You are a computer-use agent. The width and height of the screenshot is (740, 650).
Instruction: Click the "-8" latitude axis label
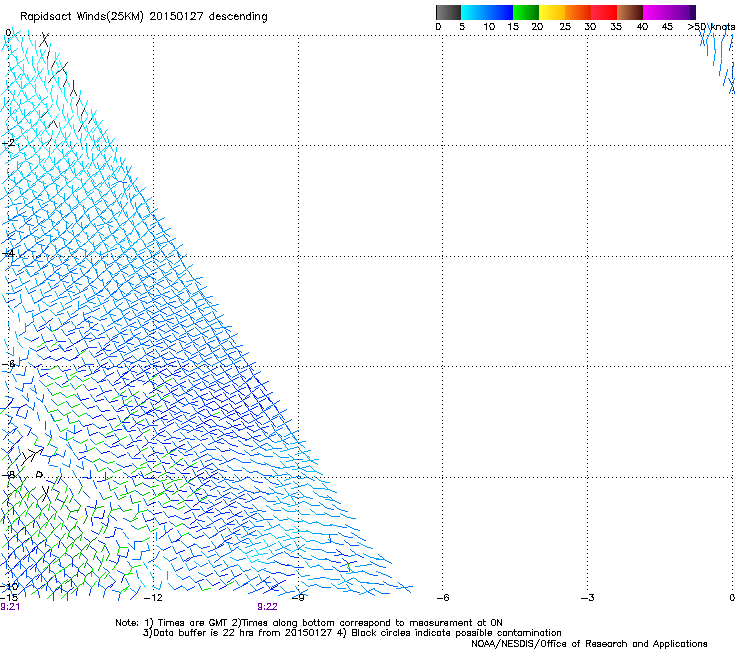8,474
